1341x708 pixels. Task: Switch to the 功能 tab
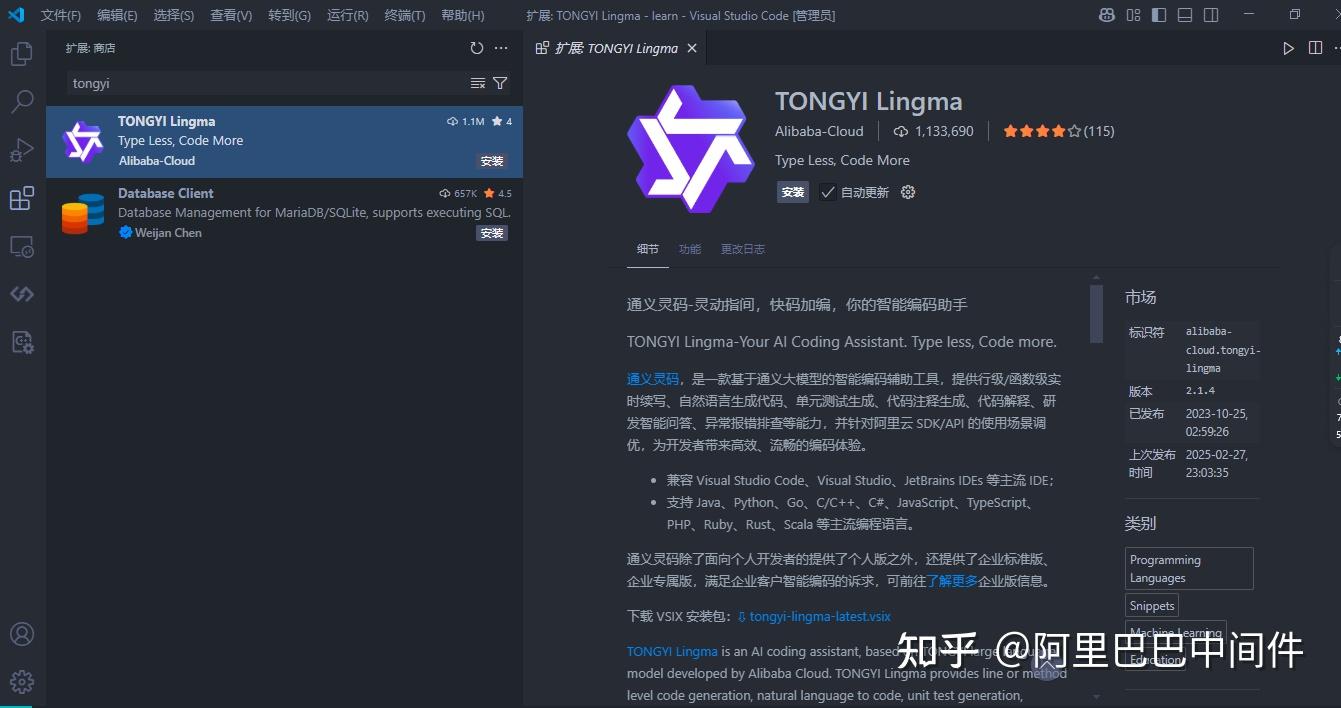point(690,249)
